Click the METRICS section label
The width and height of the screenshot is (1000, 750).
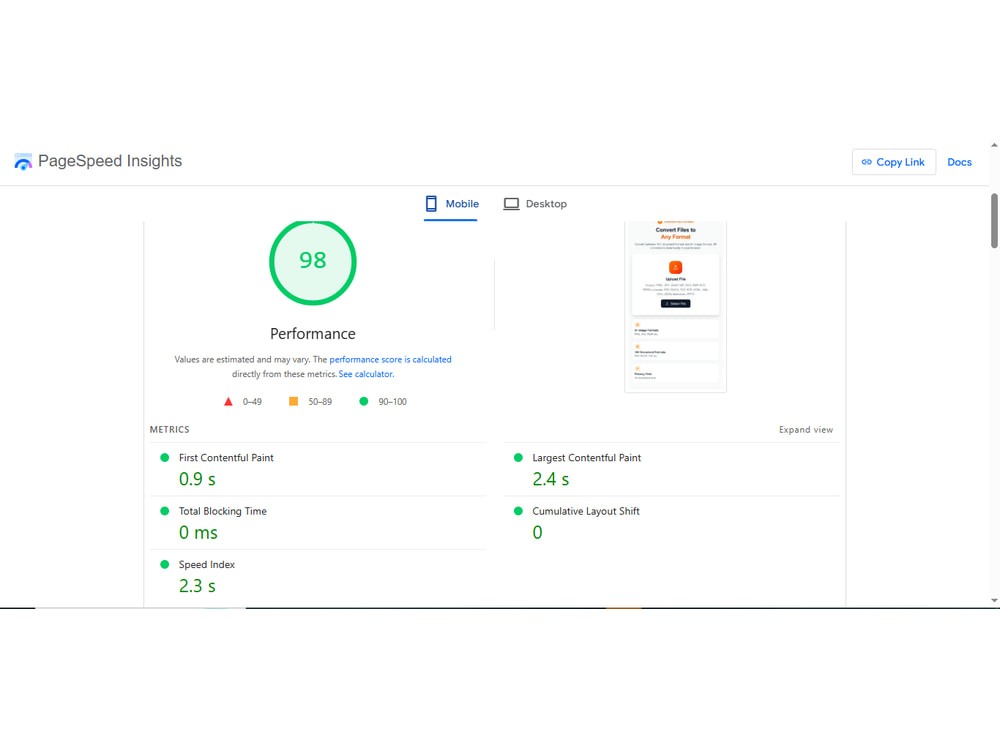click(x=170, y=430)
